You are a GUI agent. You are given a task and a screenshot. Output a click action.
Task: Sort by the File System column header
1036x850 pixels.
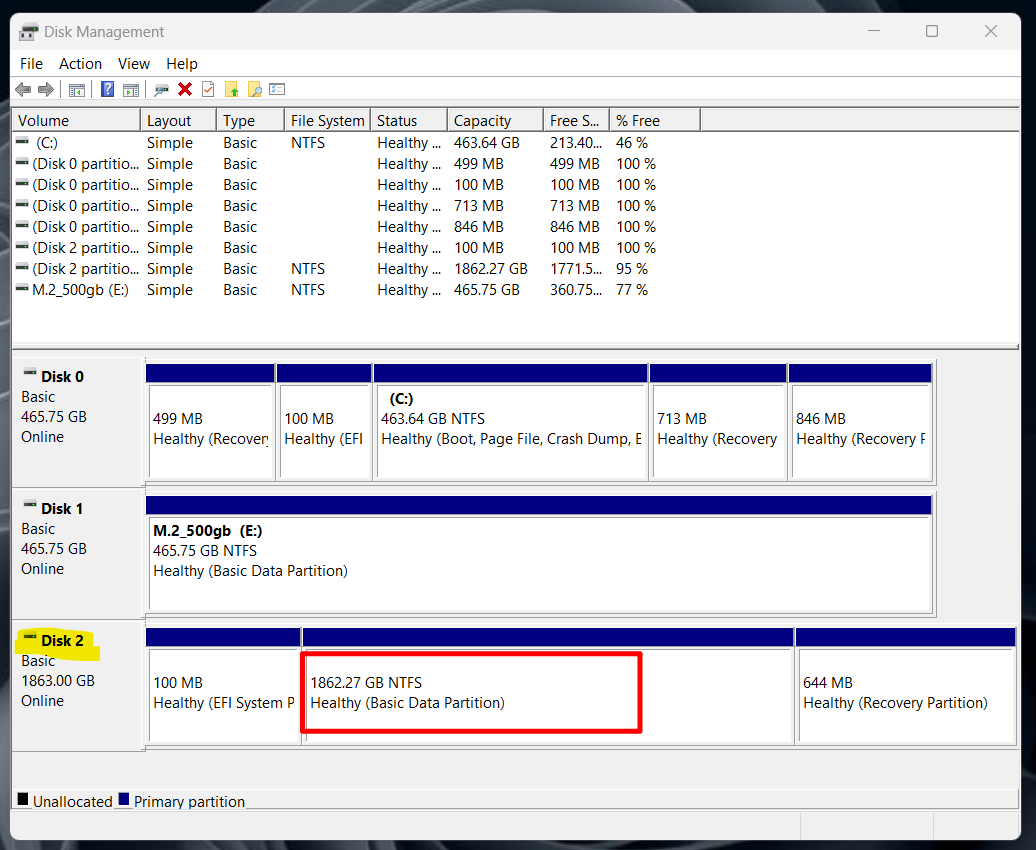point(327,121)
